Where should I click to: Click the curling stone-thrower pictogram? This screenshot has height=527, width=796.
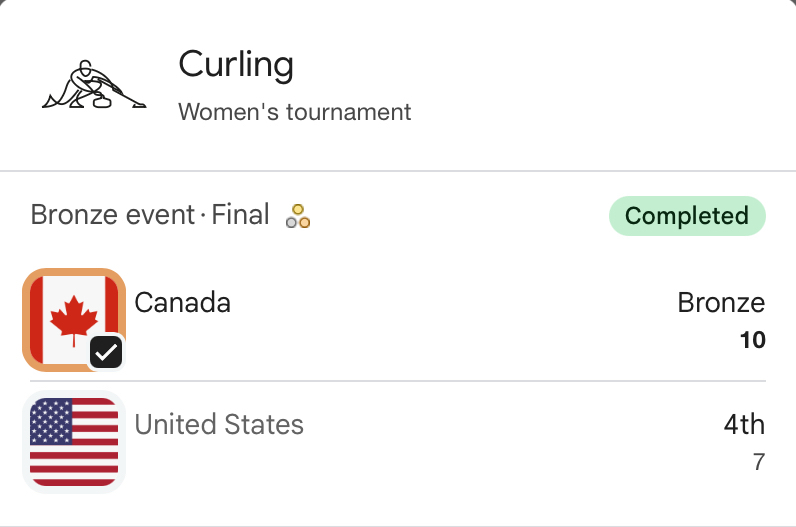pyautogui.click(x=95, y=86)
